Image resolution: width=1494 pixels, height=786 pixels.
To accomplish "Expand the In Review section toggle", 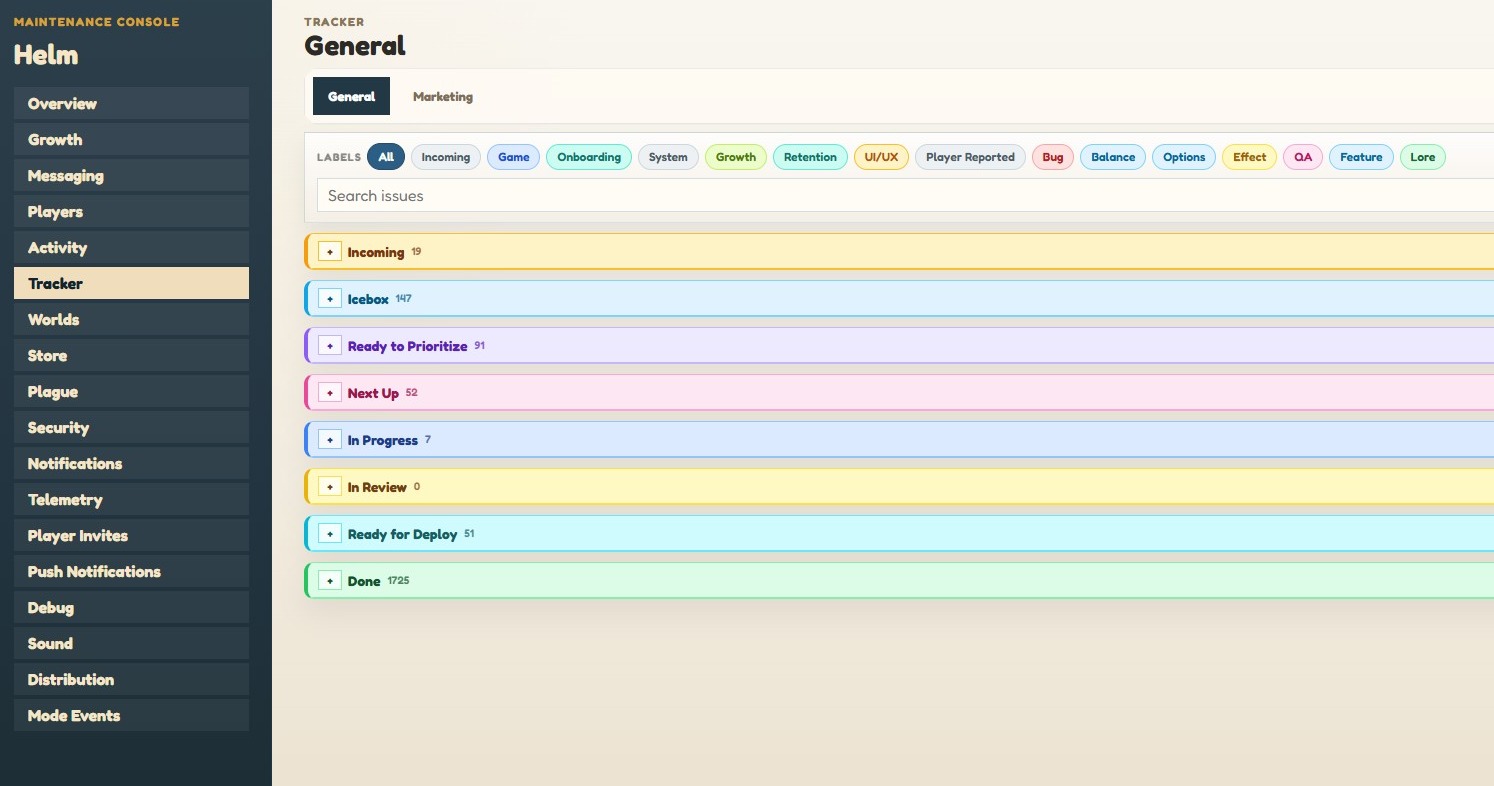I will (x=330, y=487).
